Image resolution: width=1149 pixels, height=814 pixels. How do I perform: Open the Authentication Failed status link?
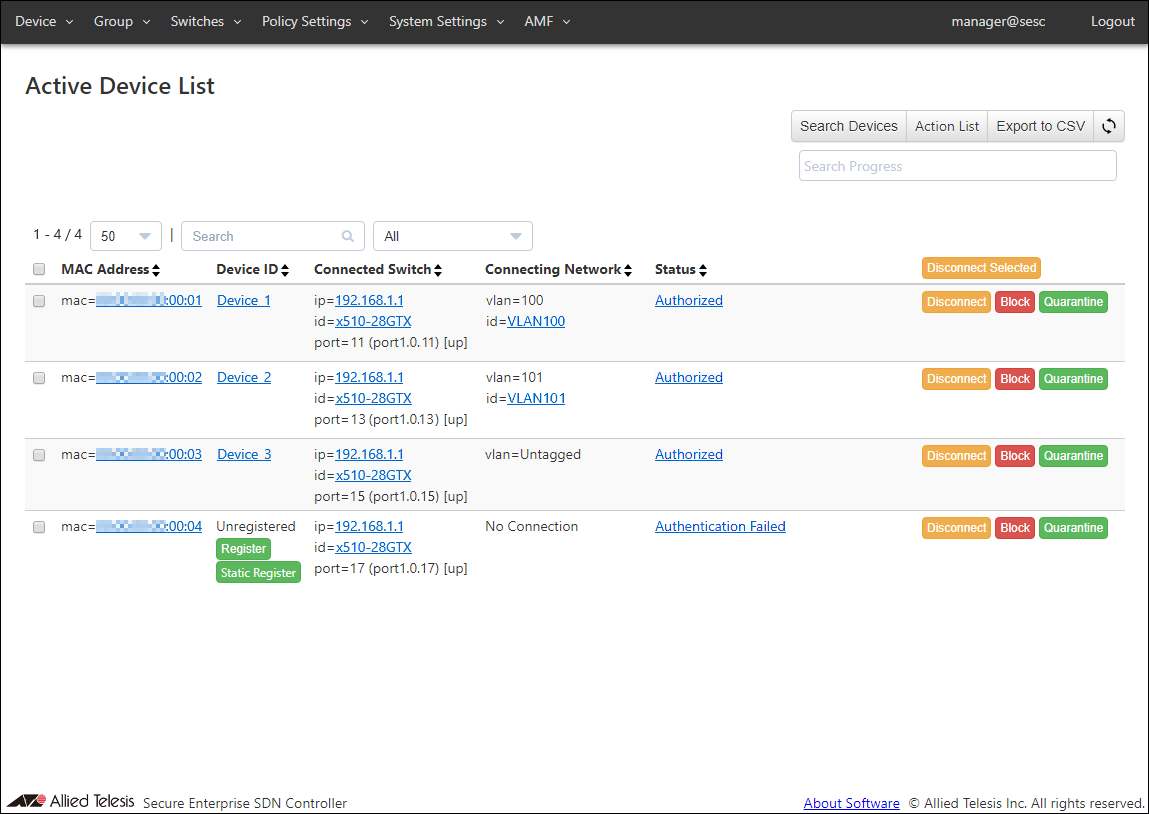720,526
